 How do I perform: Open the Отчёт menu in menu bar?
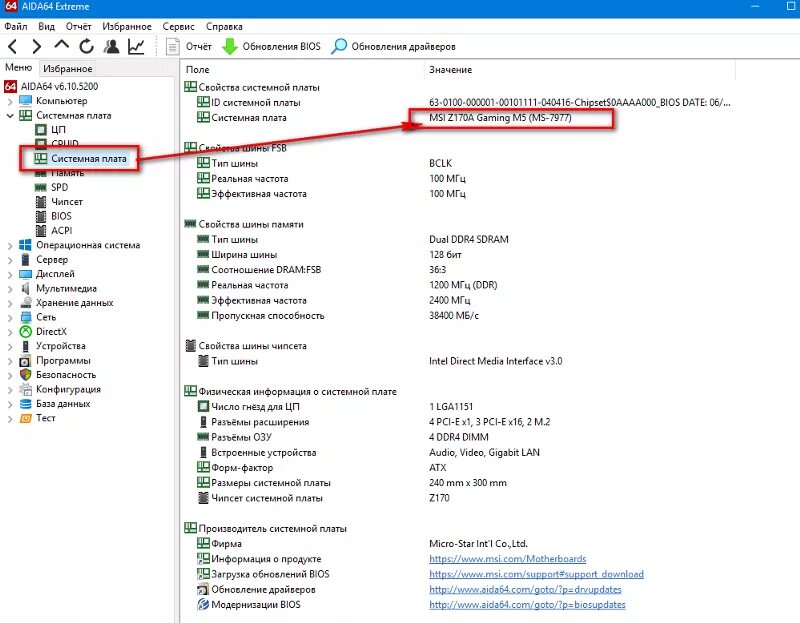pyautogui.click(x=79, y=27)
